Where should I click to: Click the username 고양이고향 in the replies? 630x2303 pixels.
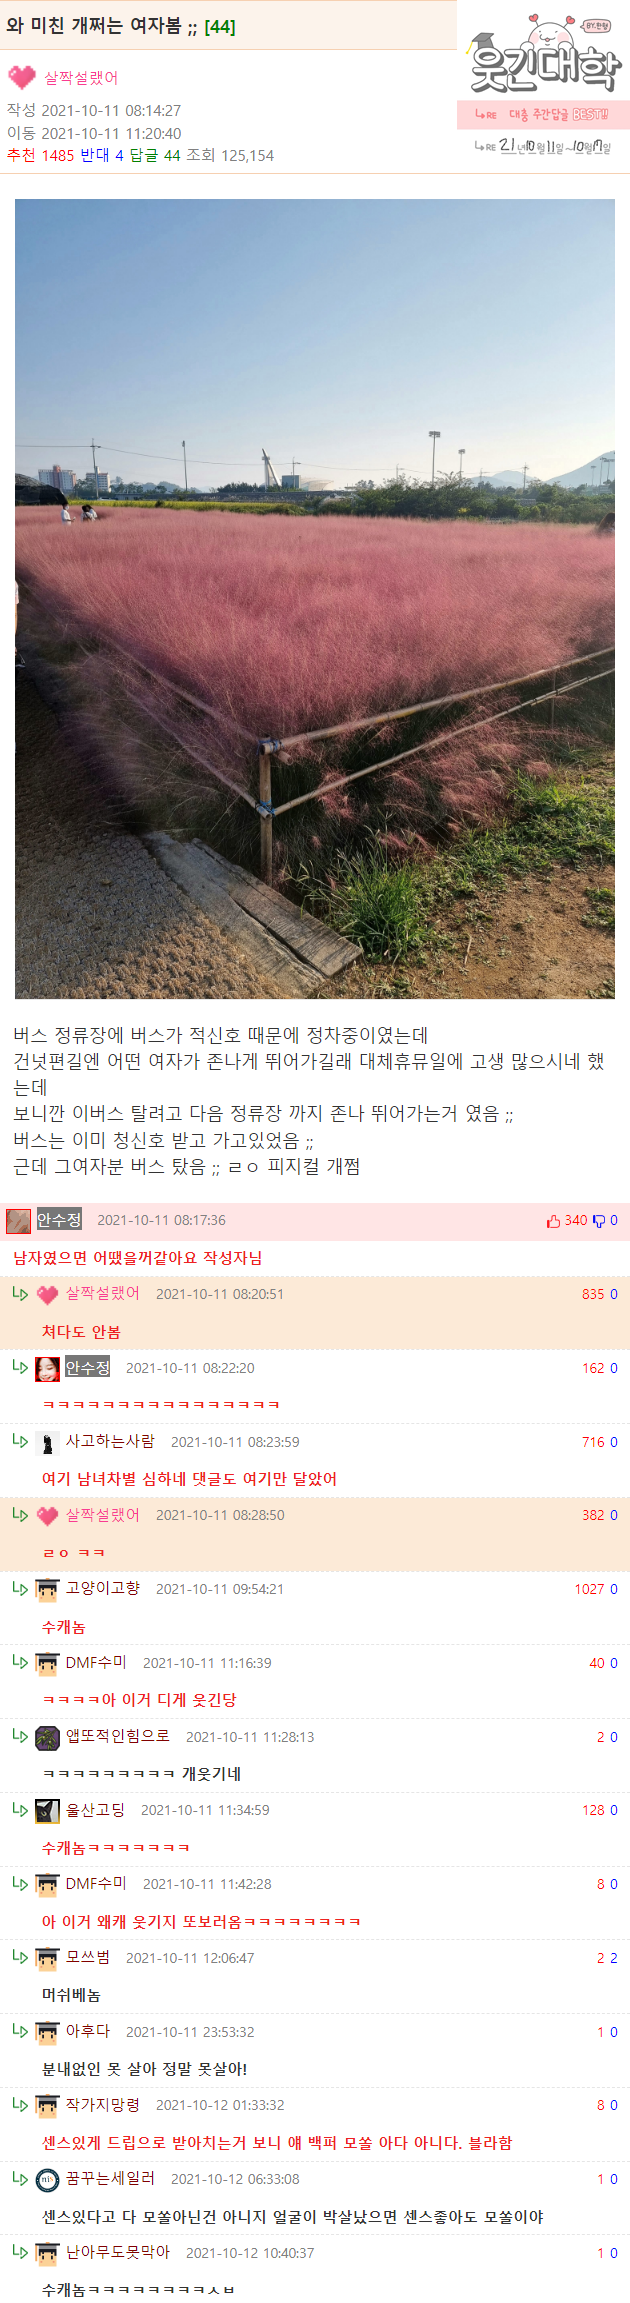[x=103, y=1588]
